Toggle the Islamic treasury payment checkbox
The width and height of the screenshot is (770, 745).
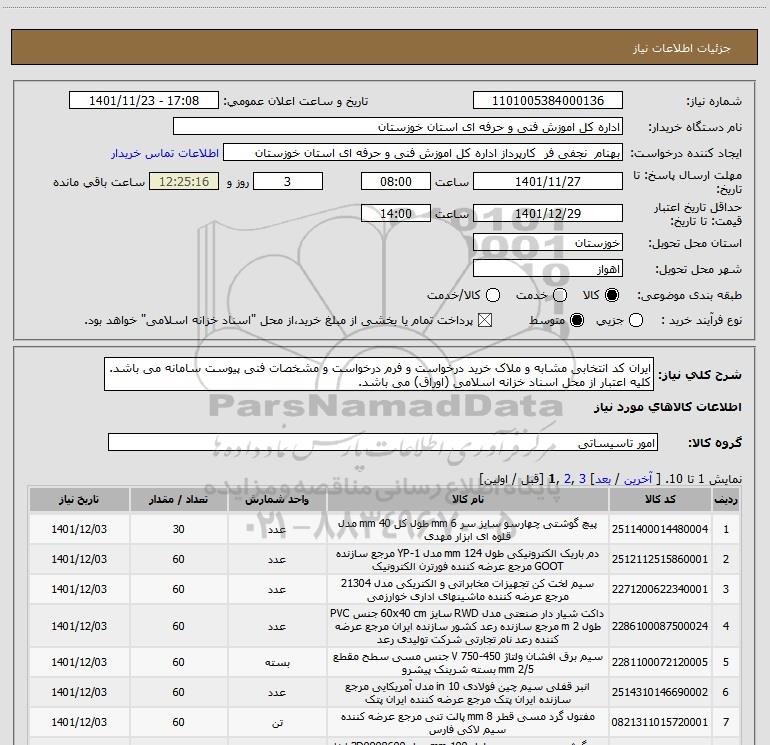click(x=485, y=321)
